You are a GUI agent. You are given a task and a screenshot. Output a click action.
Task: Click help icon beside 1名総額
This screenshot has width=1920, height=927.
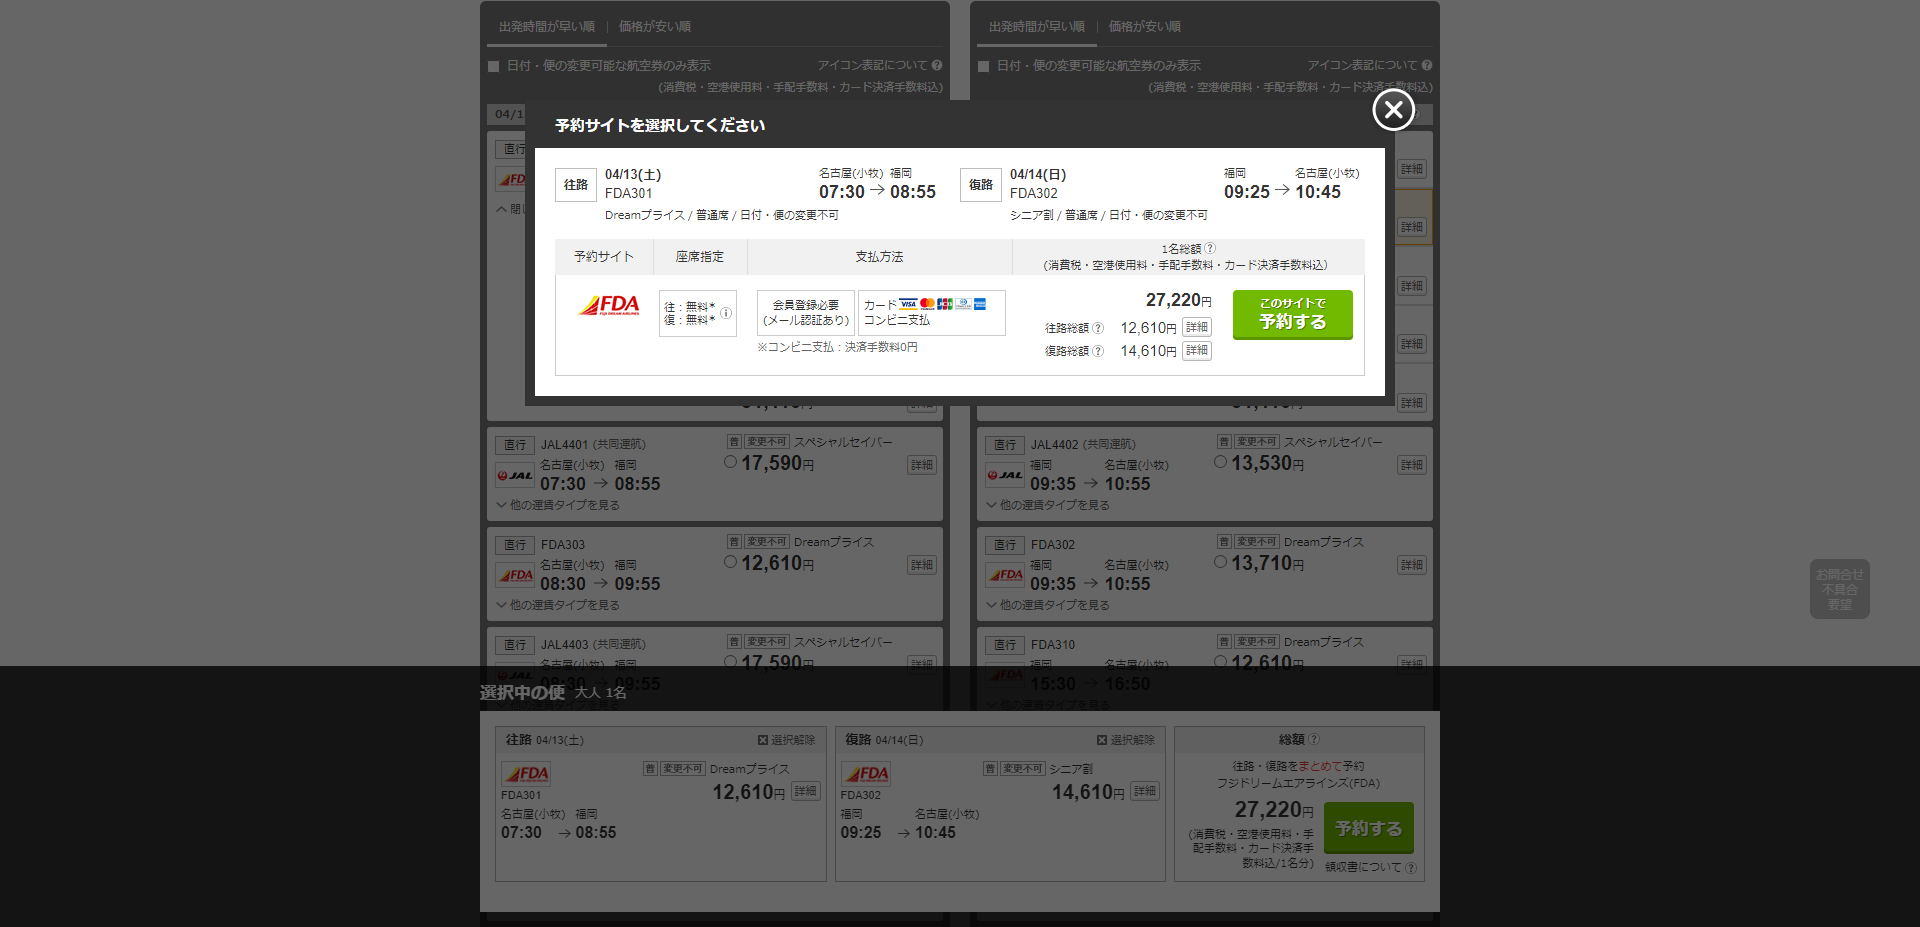tap(1210, 248)
